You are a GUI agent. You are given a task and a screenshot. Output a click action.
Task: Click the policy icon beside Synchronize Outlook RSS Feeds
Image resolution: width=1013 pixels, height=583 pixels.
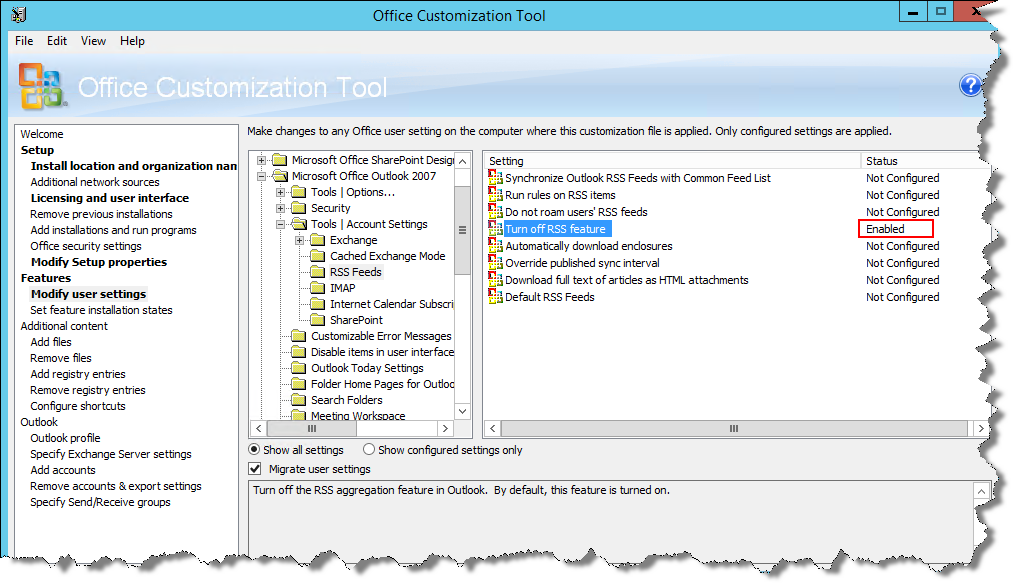[x=496, y=177]
